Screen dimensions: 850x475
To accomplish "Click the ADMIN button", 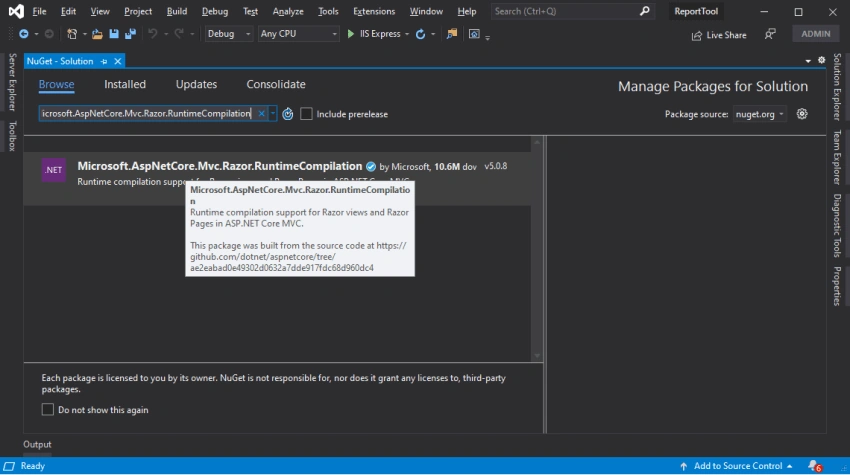I will (816, 34).
